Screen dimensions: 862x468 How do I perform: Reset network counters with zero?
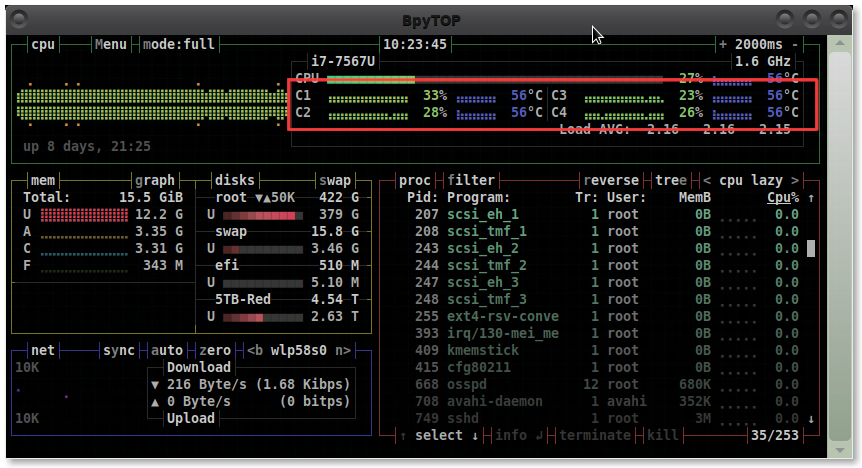(215, 350)
